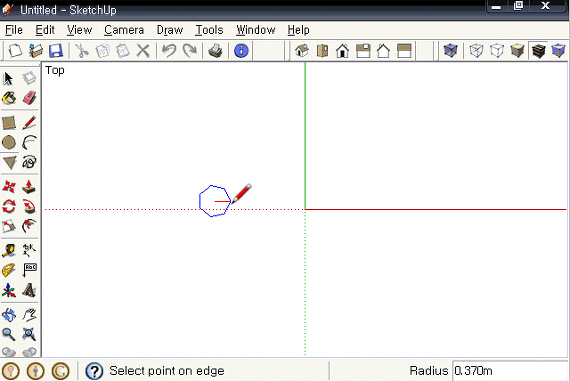Save the model with the floppy disk icon

(x=56, y=51)
